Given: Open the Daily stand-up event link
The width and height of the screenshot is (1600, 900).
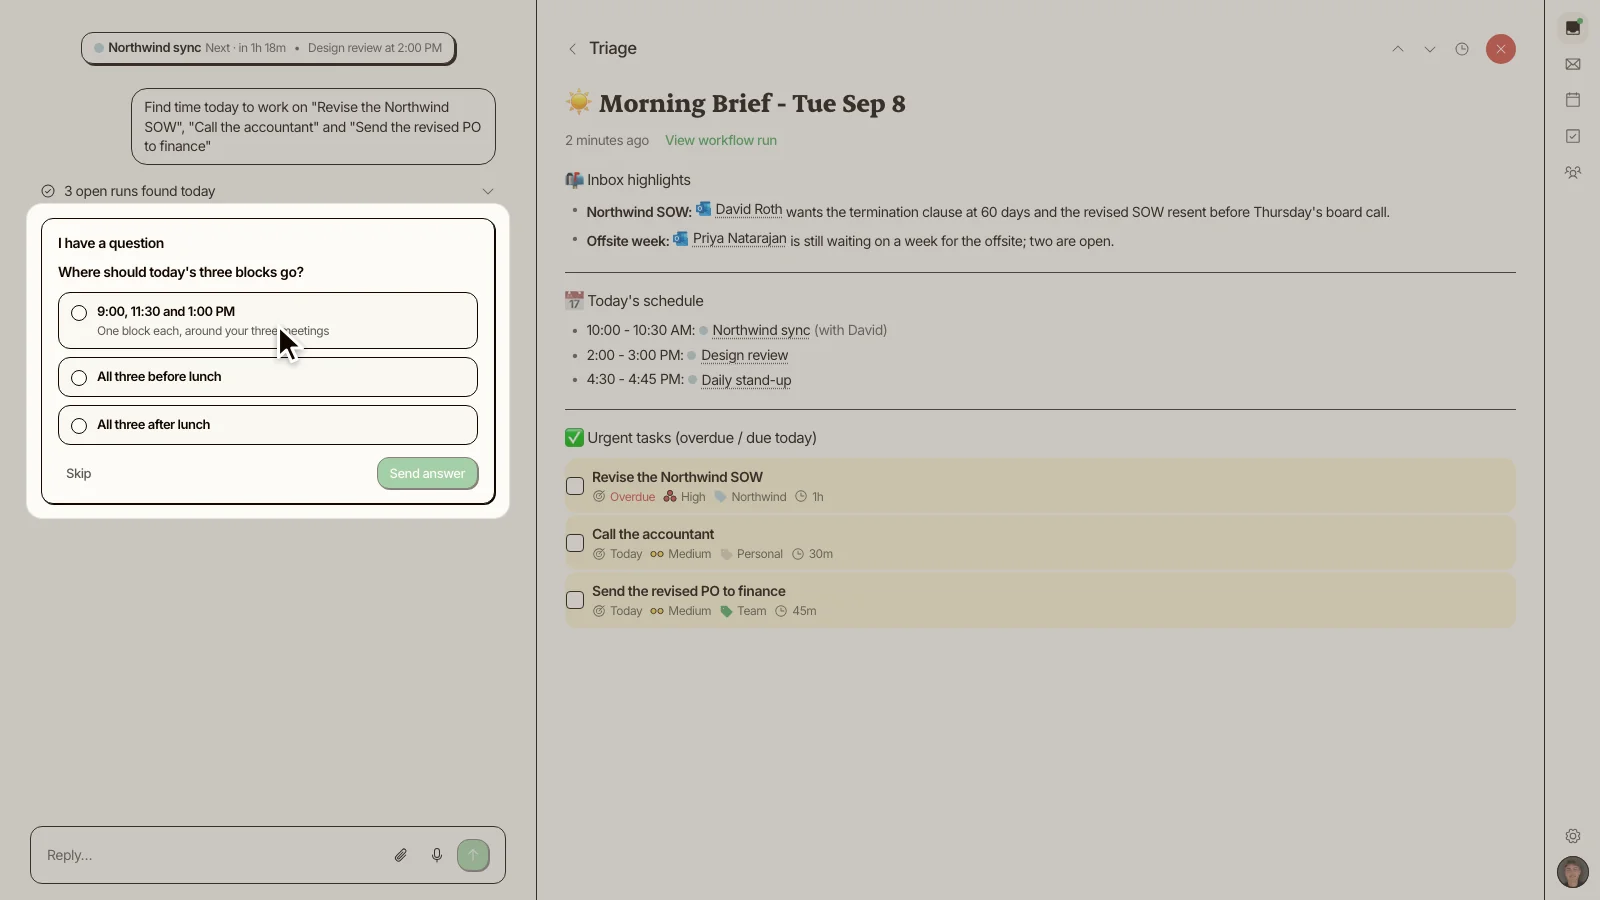Looking at the screenshot, I should 746,380.
